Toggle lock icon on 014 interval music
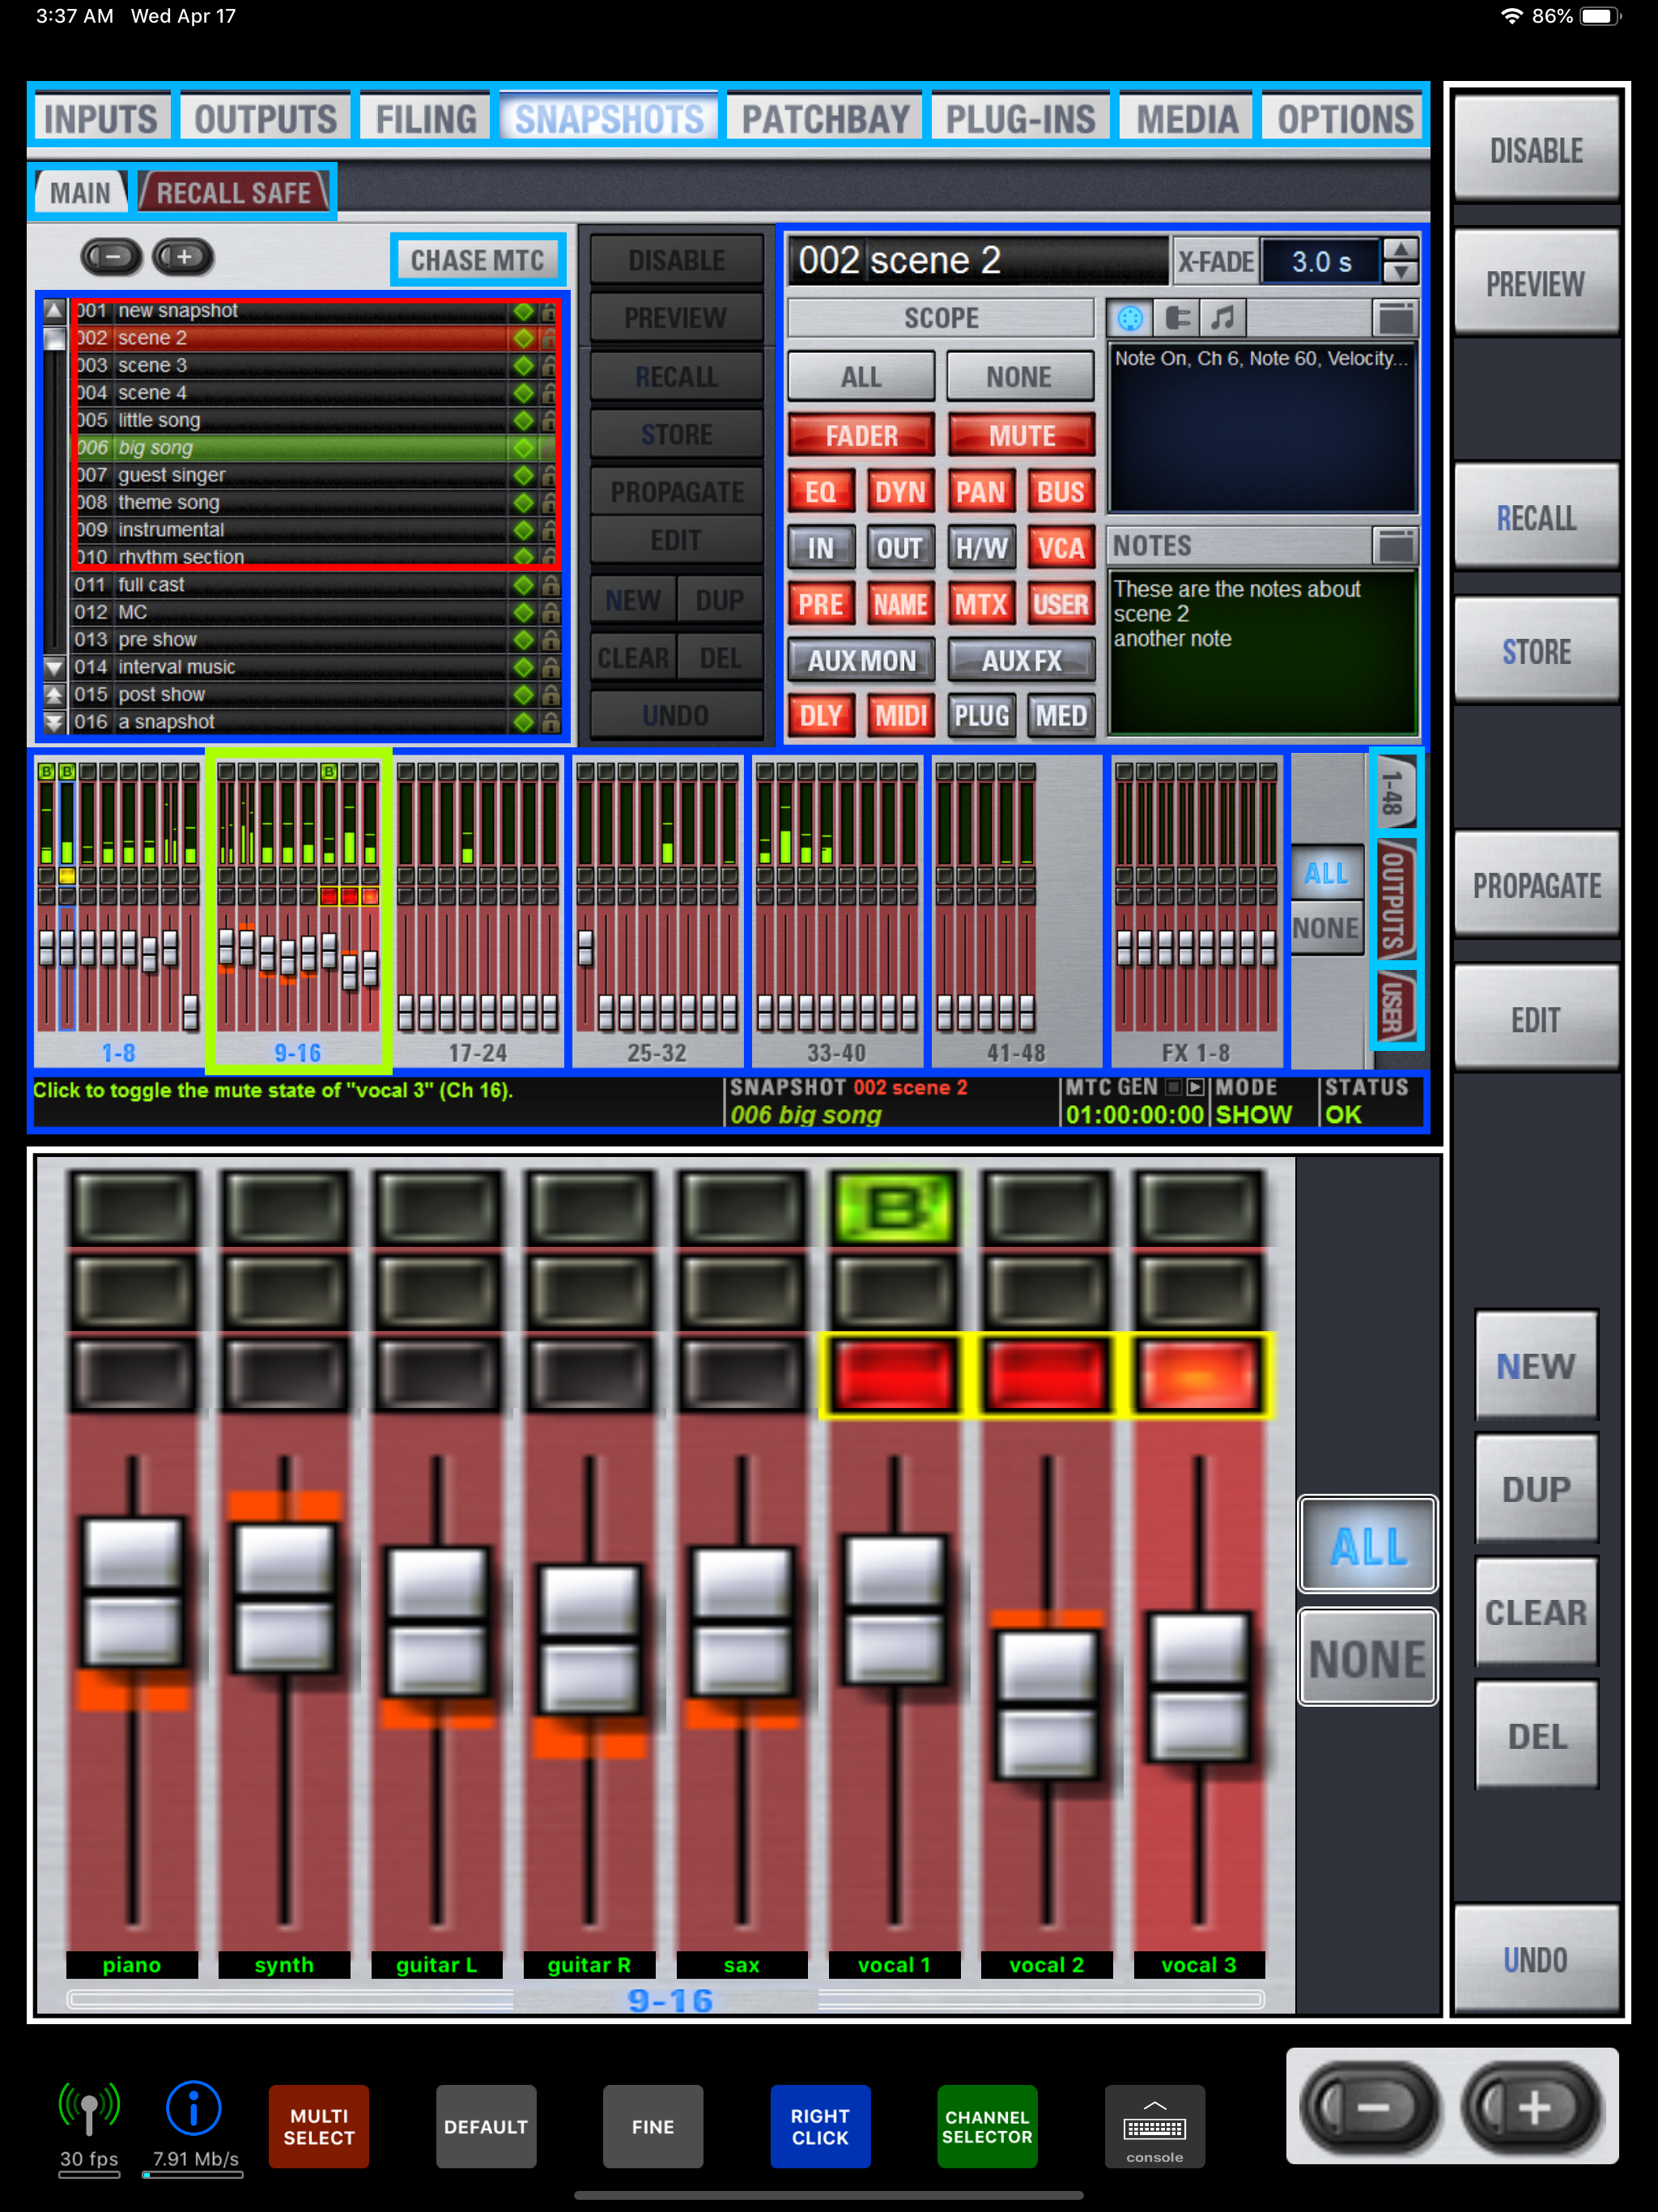 (x=550, y=667)
